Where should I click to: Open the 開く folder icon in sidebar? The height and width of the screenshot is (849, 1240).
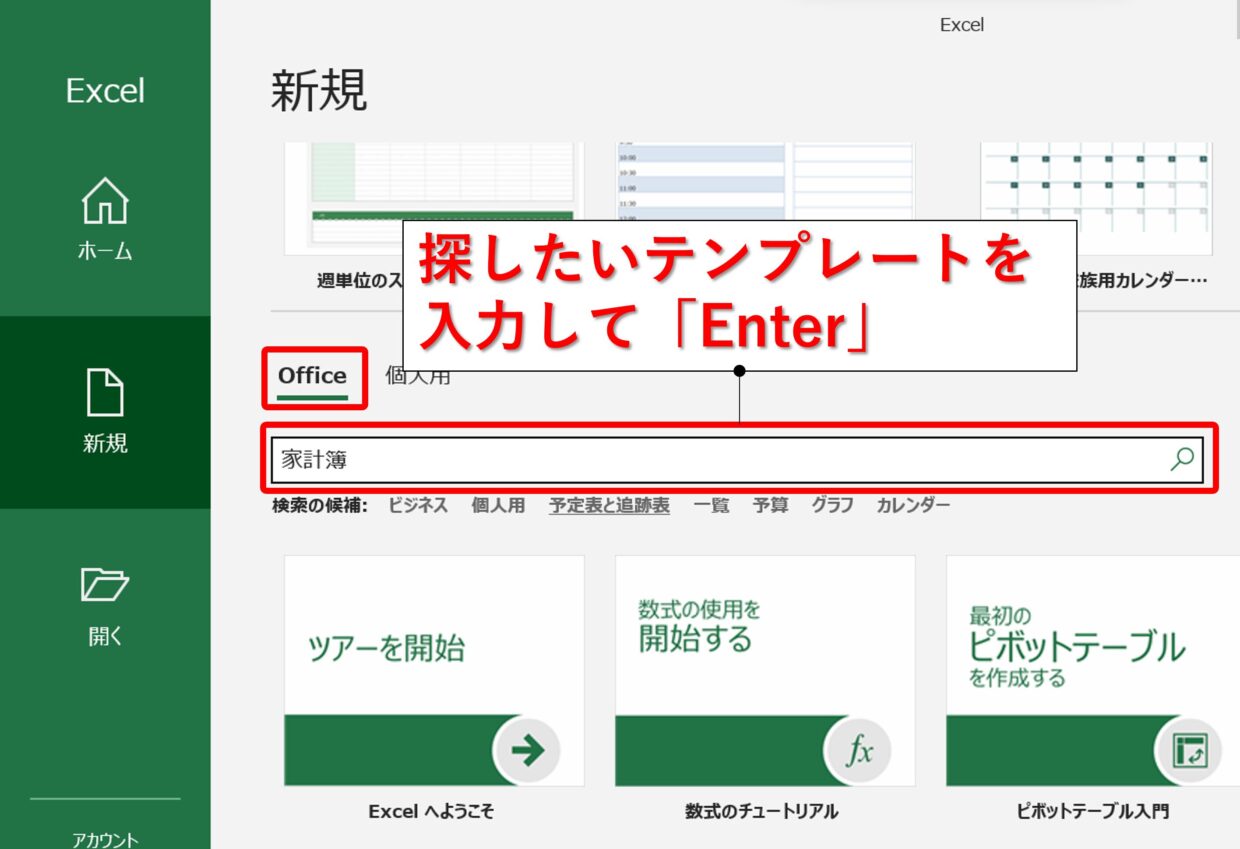105,584
